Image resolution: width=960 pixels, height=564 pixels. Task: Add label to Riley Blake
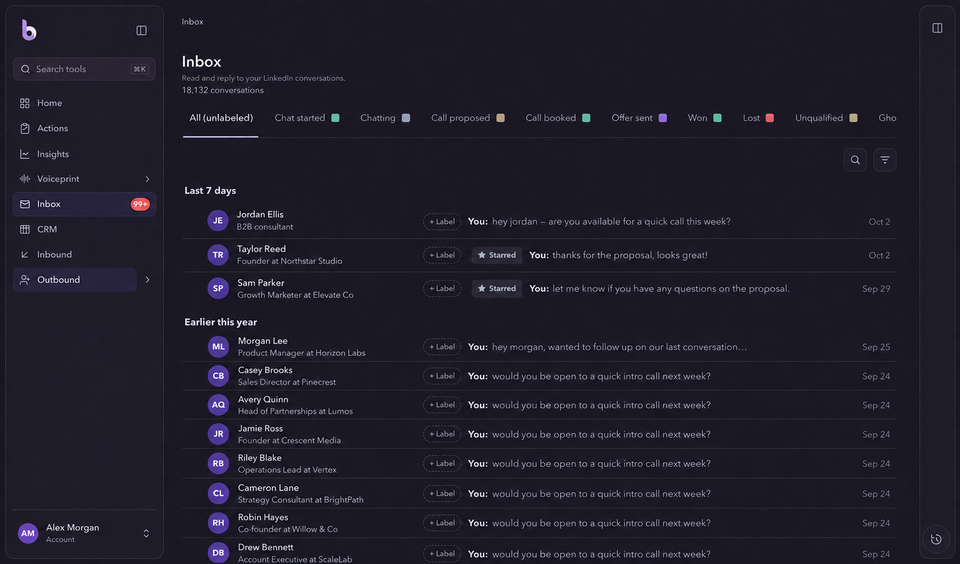442,464
